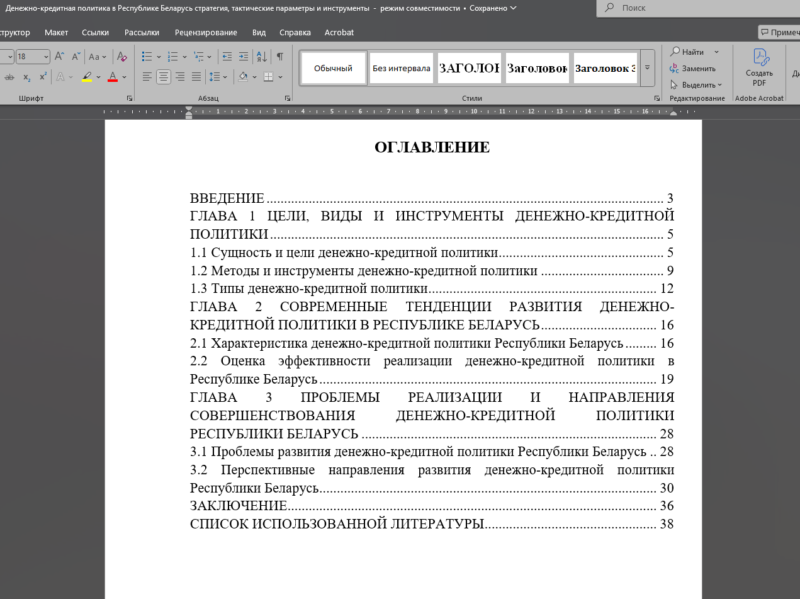Justify paragraph text
Viewport: 800px width, 599px height.
(196, 77)
